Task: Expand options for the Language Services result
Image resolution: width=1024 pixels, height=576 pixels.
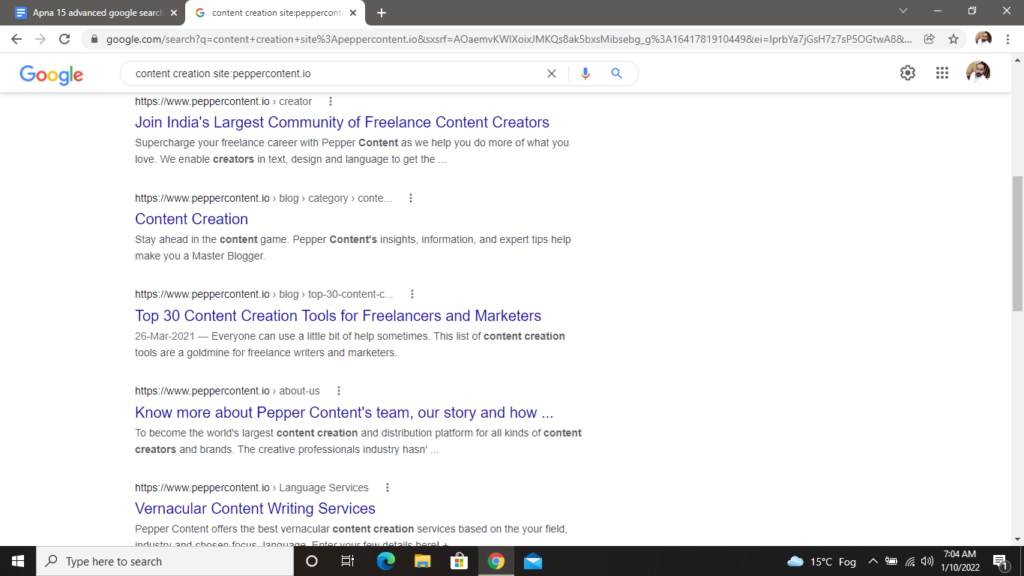Action: point(387,488)
